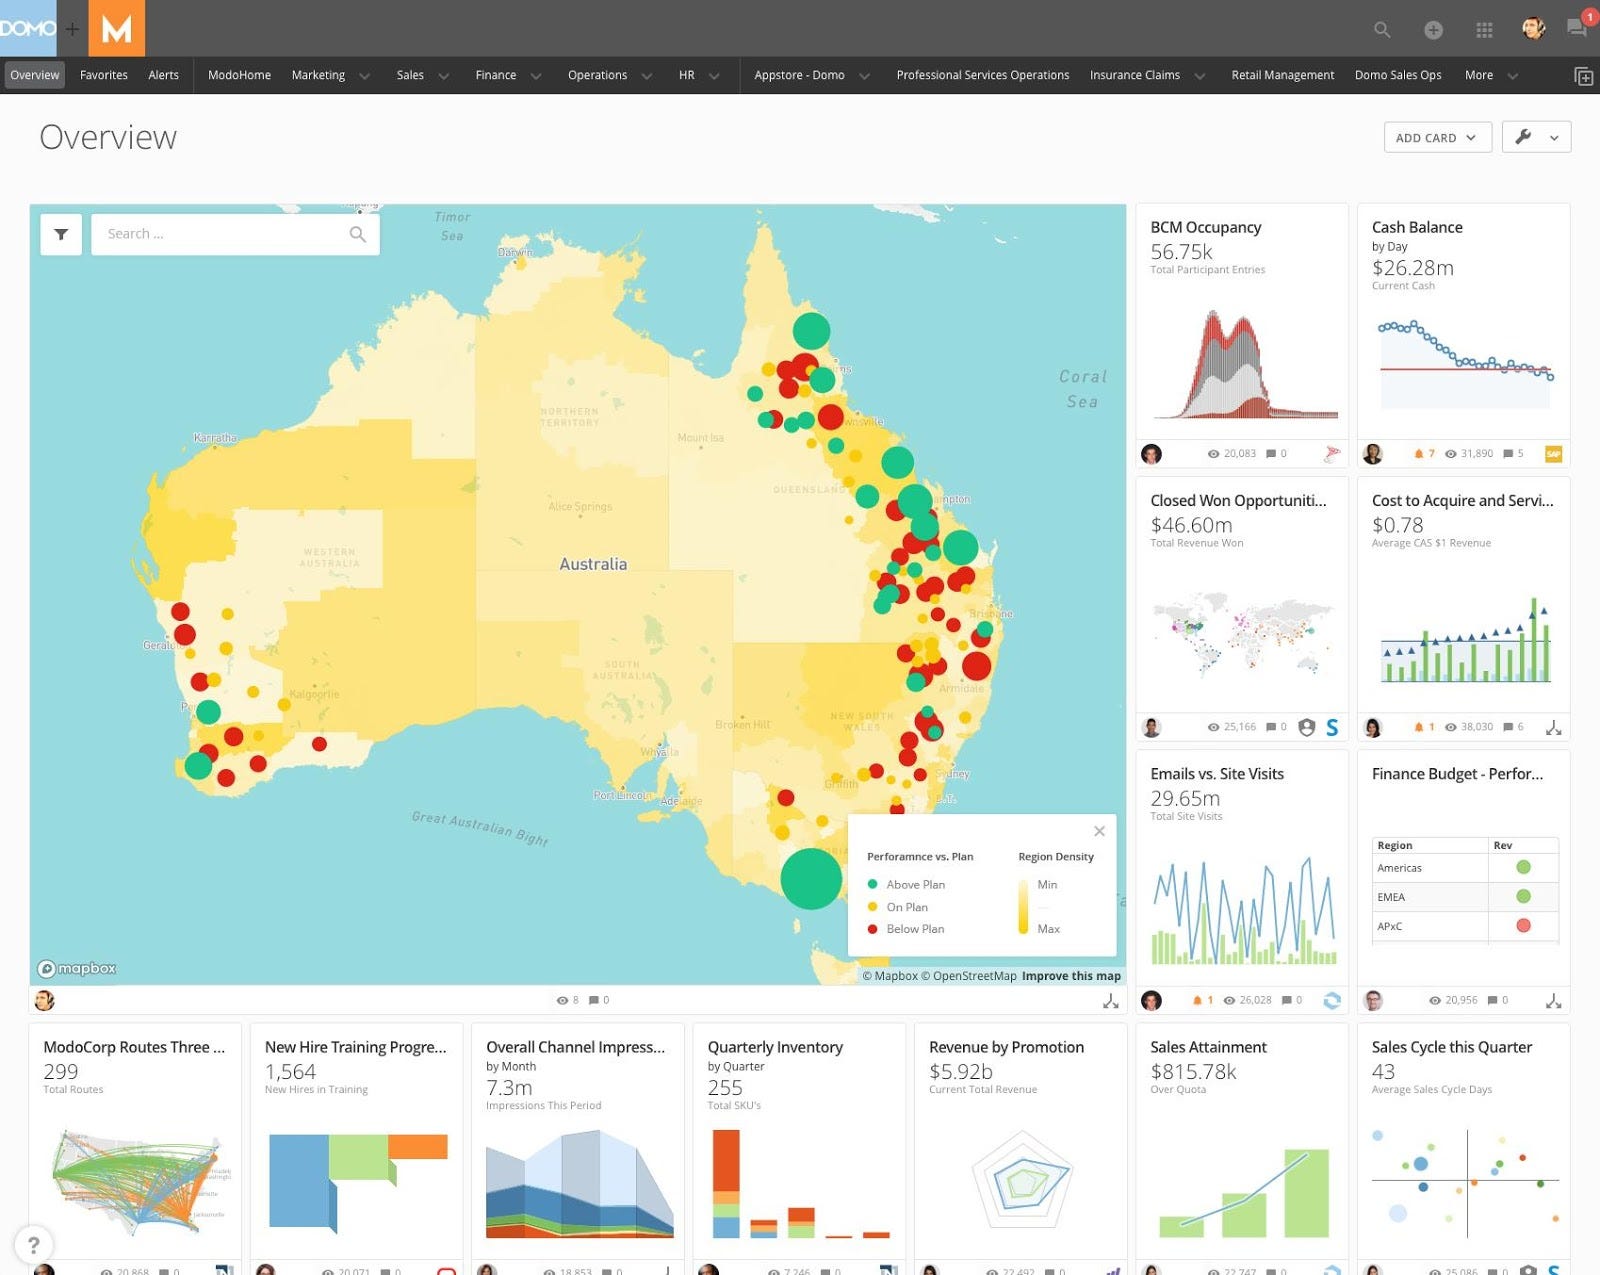Viewport: 1600px width, 1275px height.
Task: Click views eye icon on Emails card
Action: (x=1229, y=1000)
